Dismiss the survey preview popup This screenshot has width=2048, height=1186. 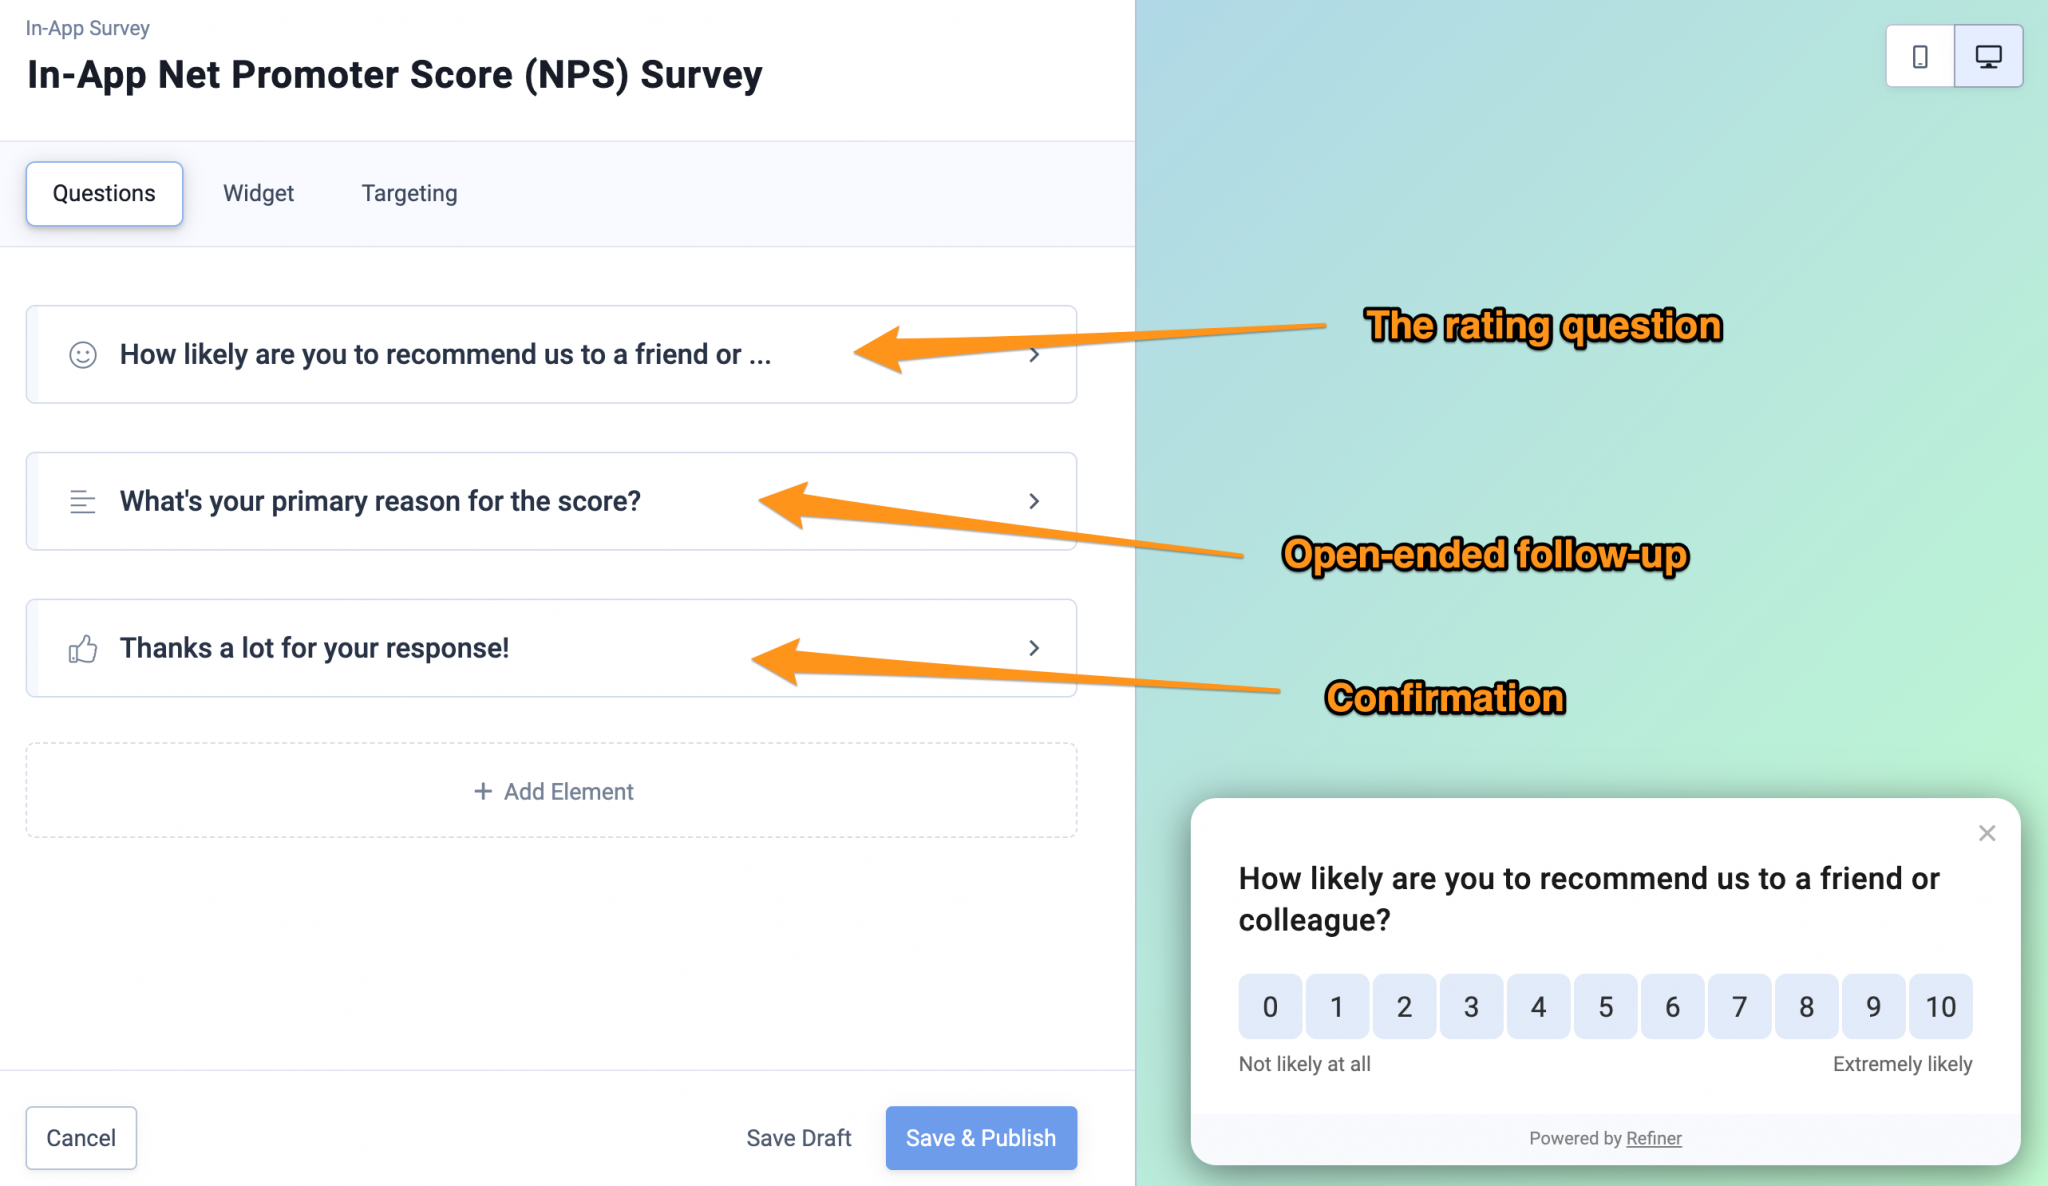pyautogui.click(x=1986, y=833)
